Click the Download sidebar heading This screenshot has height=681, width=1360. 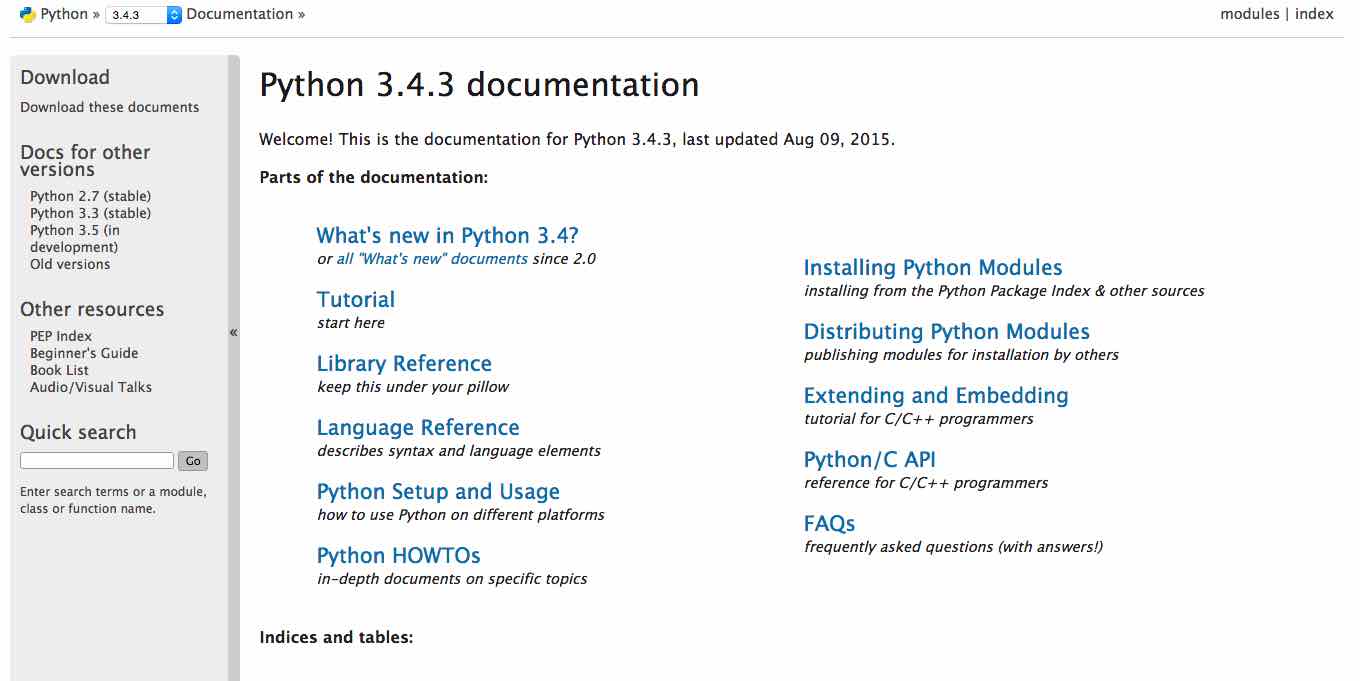(65, 77)
